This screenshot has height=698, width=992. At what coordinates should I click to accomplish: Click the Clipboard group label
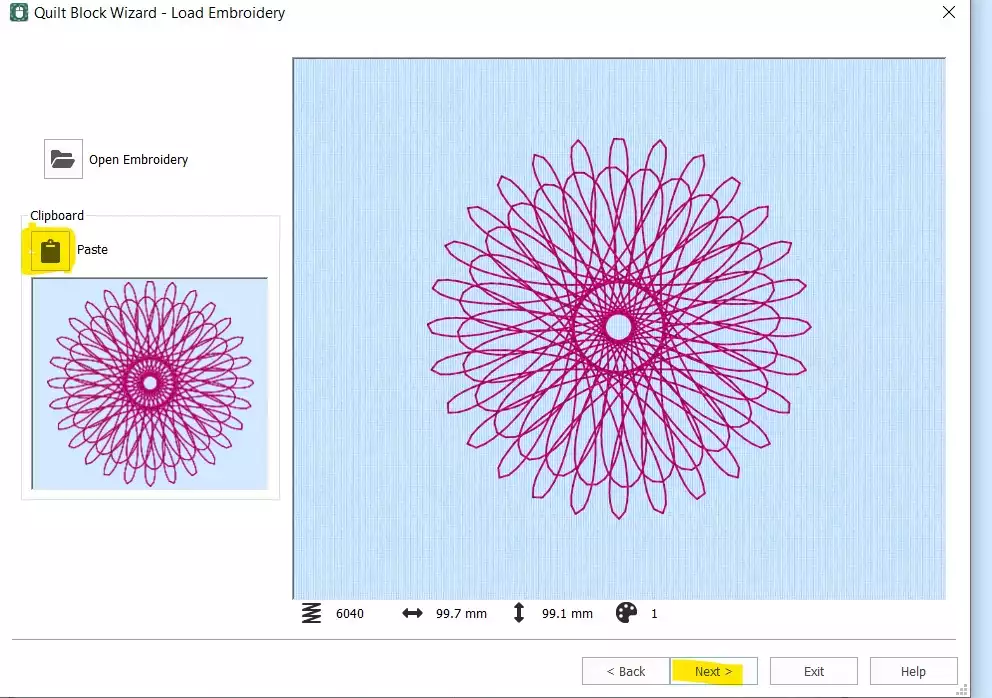(57, 215)
